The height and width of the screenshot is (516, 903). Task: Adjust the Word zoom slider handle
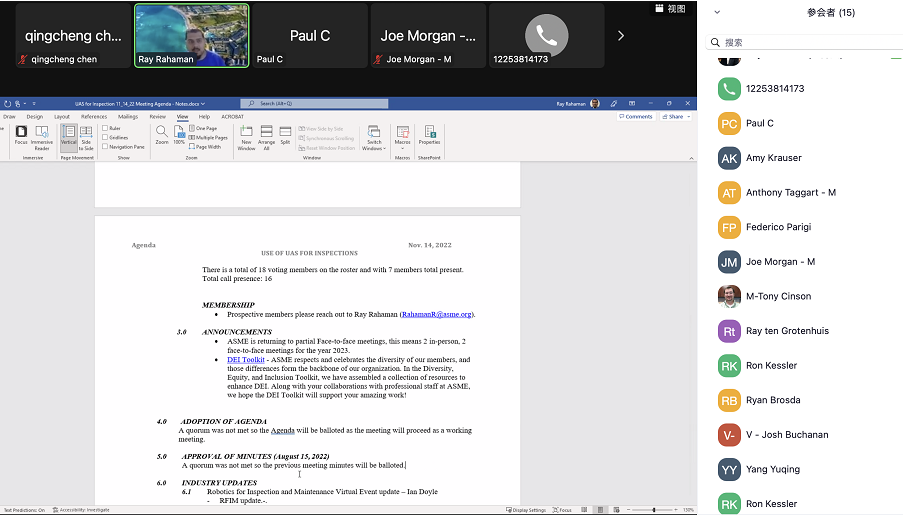click(x=654, y=510)
